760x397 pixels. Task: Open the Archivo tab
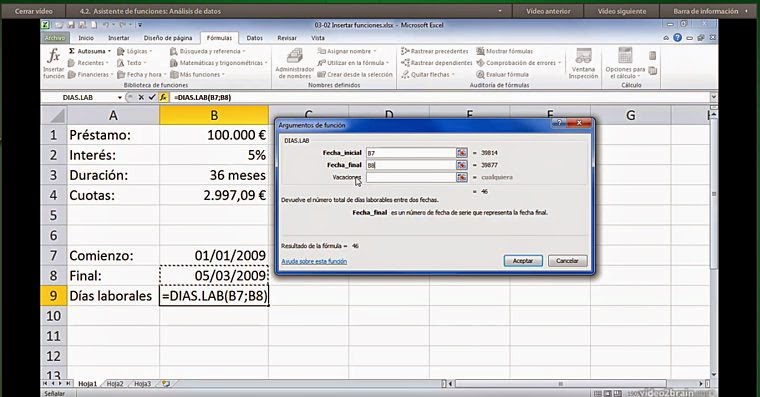pos(55,38)
